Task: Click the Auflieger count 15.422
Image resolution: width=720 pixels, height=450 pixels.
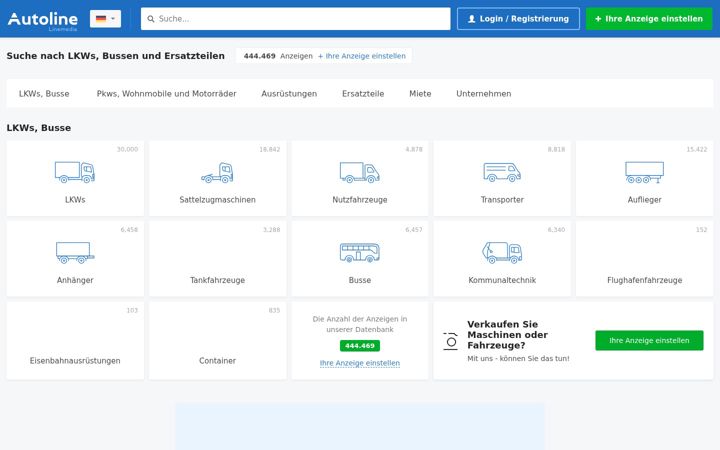Action: pos(697,149)
